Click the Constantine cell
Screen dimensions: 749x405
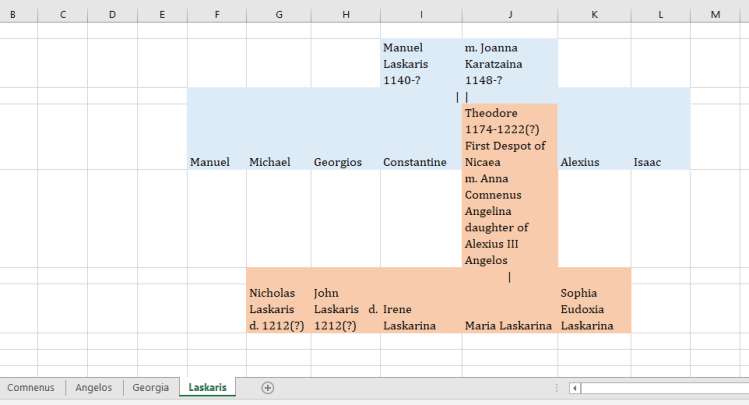[x=420, y=161]
